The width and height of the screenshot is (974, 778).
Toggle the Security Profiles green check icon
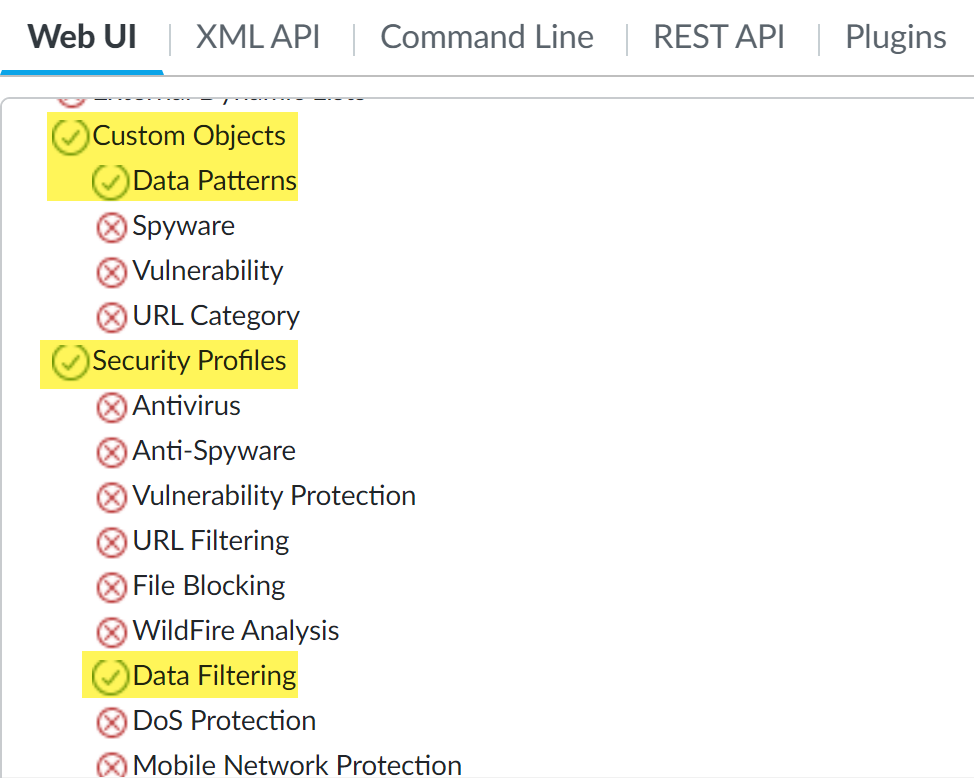pos(70,362)
